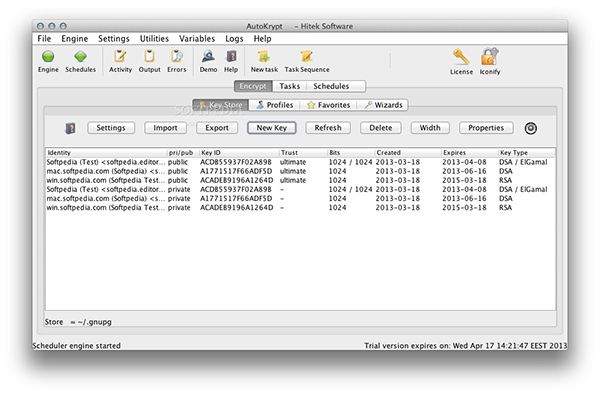Switch to the Encrypt tab

click(253, 86)
